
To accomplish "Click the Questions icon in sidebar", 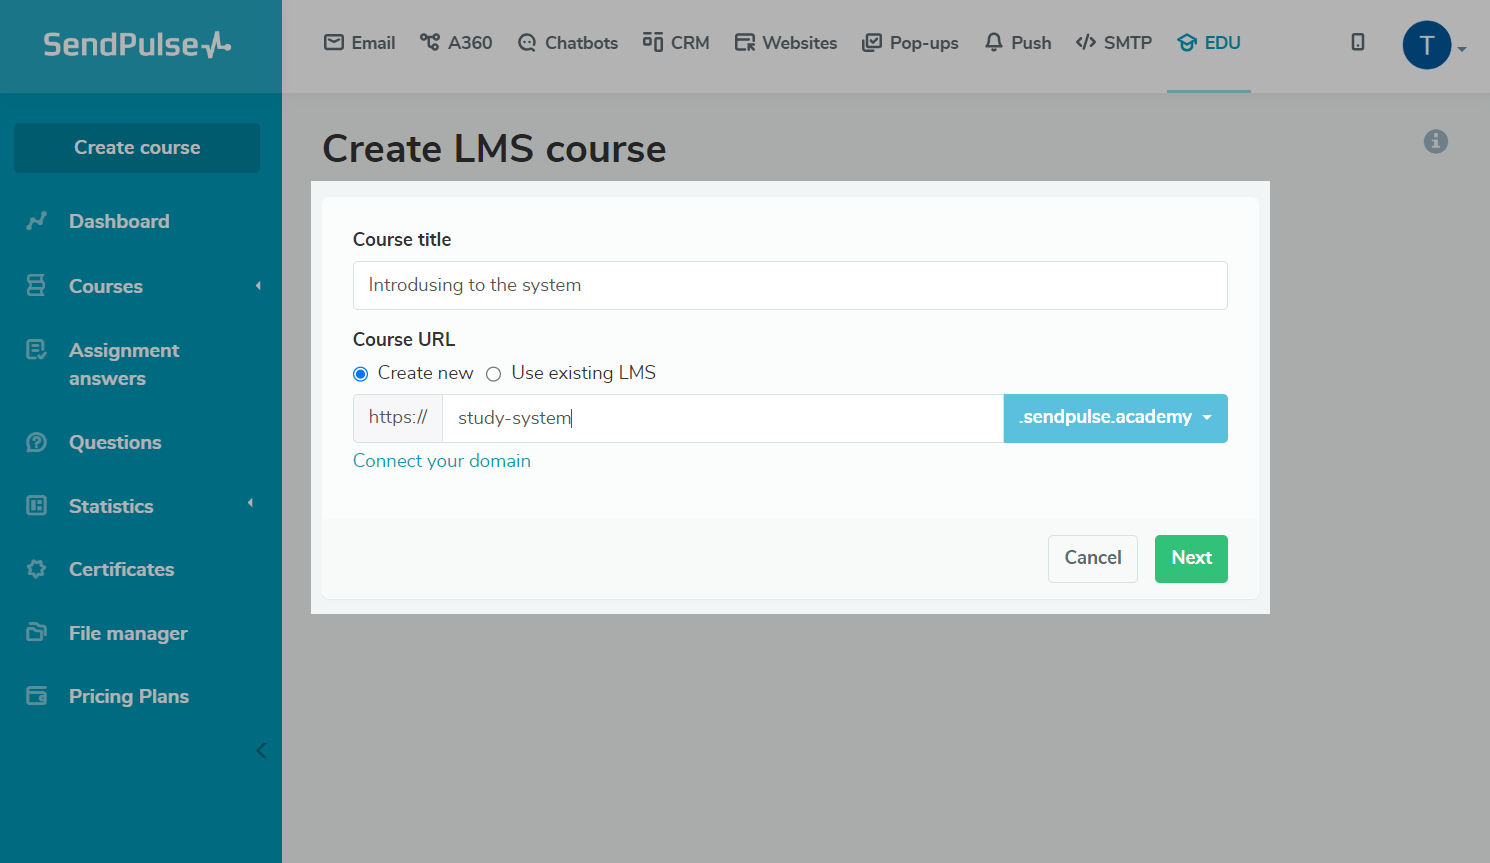I will point(37,442).
